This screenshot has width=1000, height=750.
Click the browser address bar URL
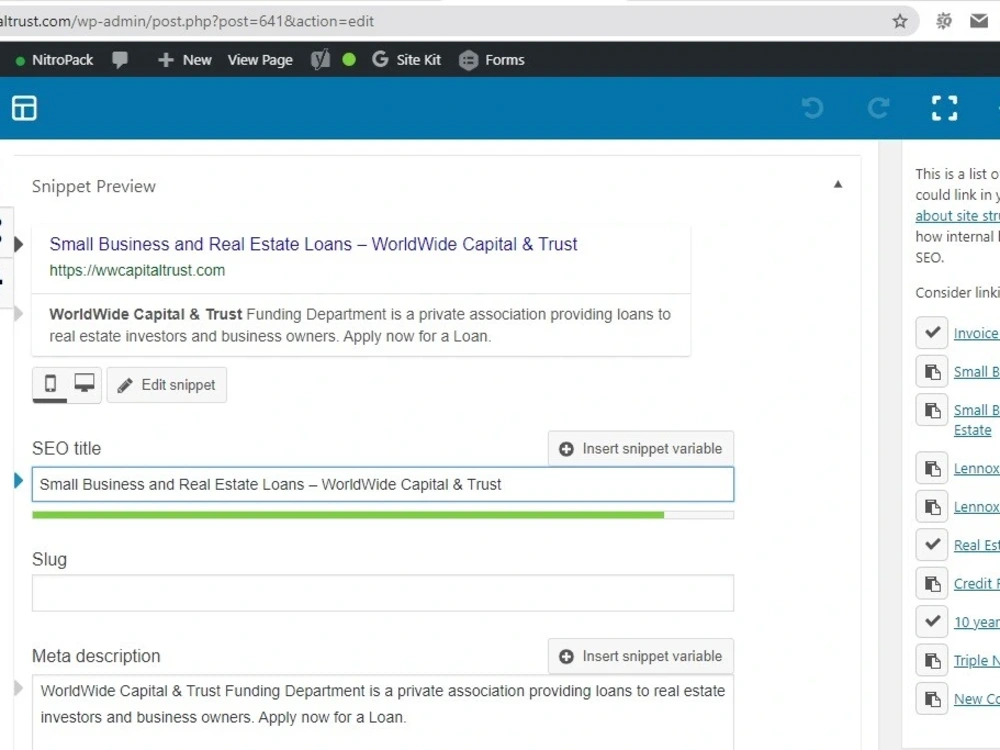click(x=186, y=21)
